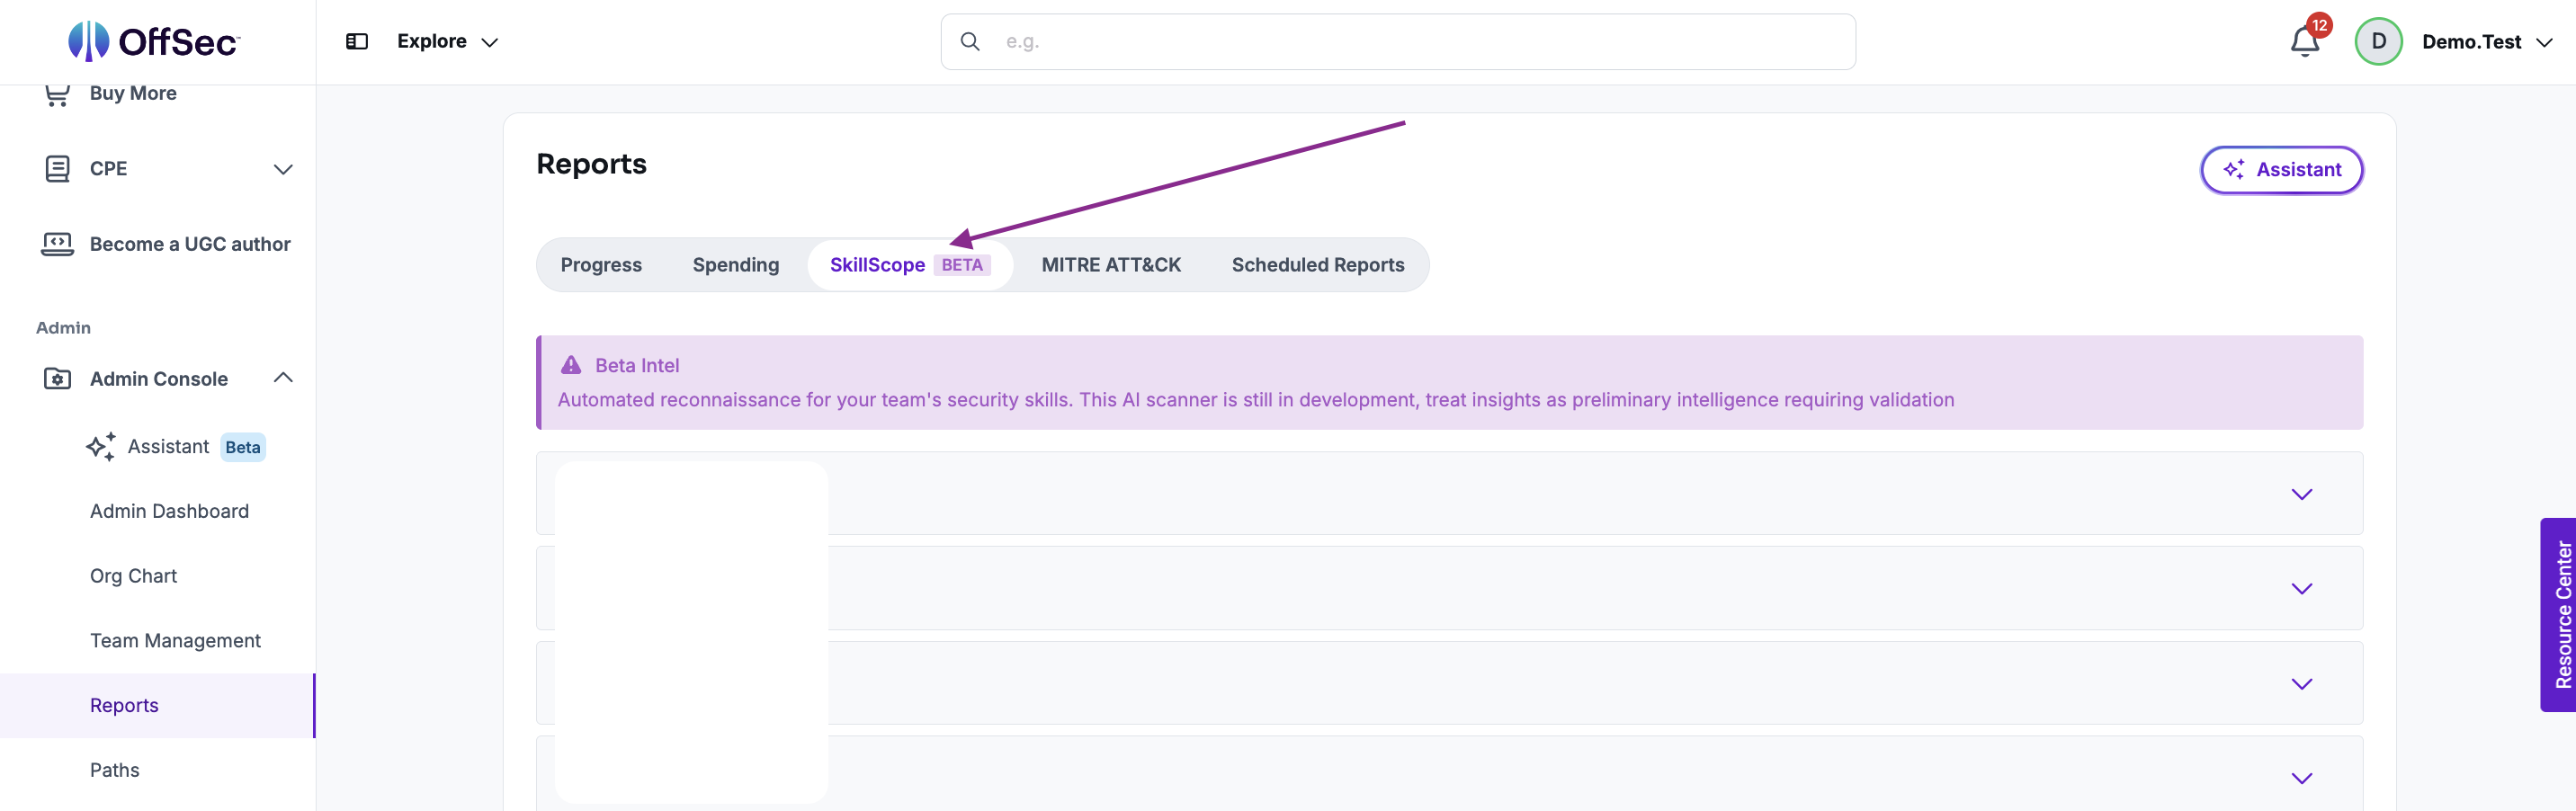Expand the fourth report accordion chevron
The image size is (2576, 811).
pyautogui.click(x=2301, y=777)
